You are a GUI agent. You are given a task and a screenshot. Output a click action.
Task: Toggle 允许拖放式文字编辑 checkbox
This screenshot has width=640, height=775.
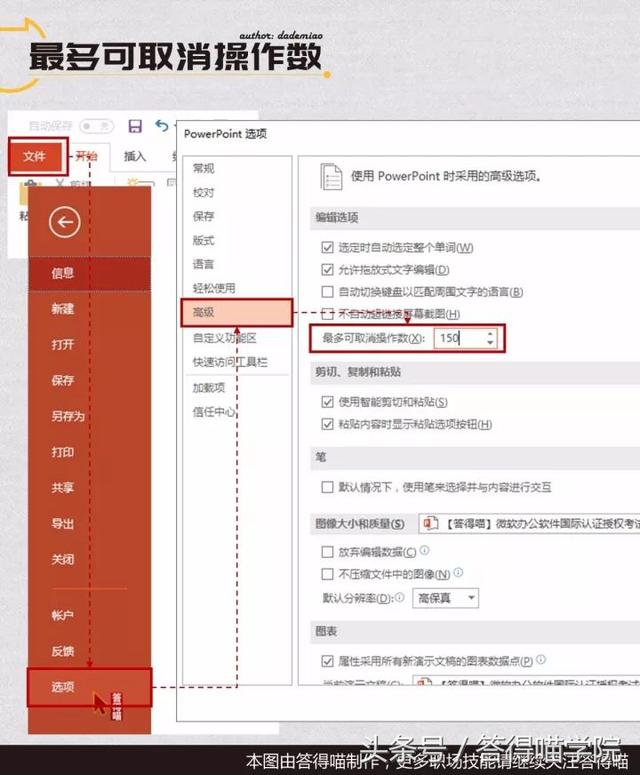tap(327, 270)
